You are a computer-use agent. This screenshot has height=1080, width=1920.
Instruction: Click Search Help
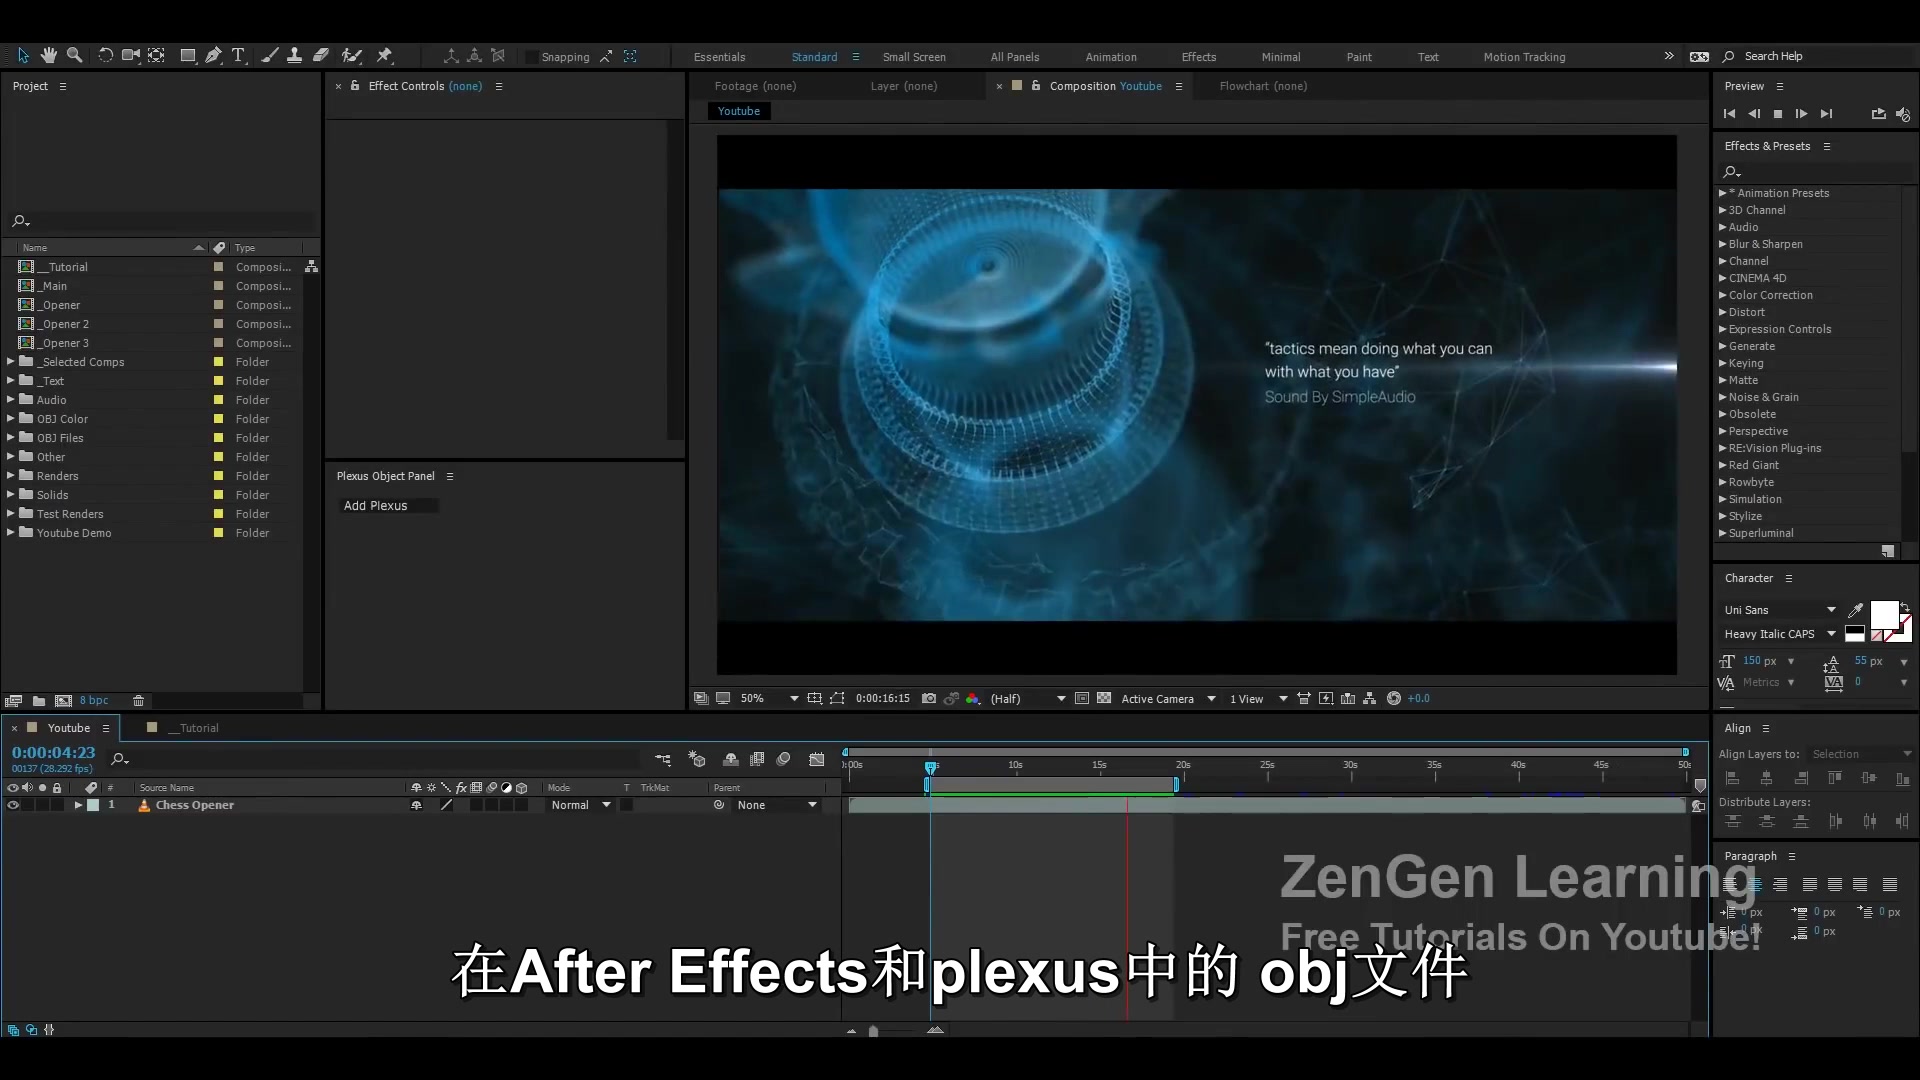point(1772,56)
